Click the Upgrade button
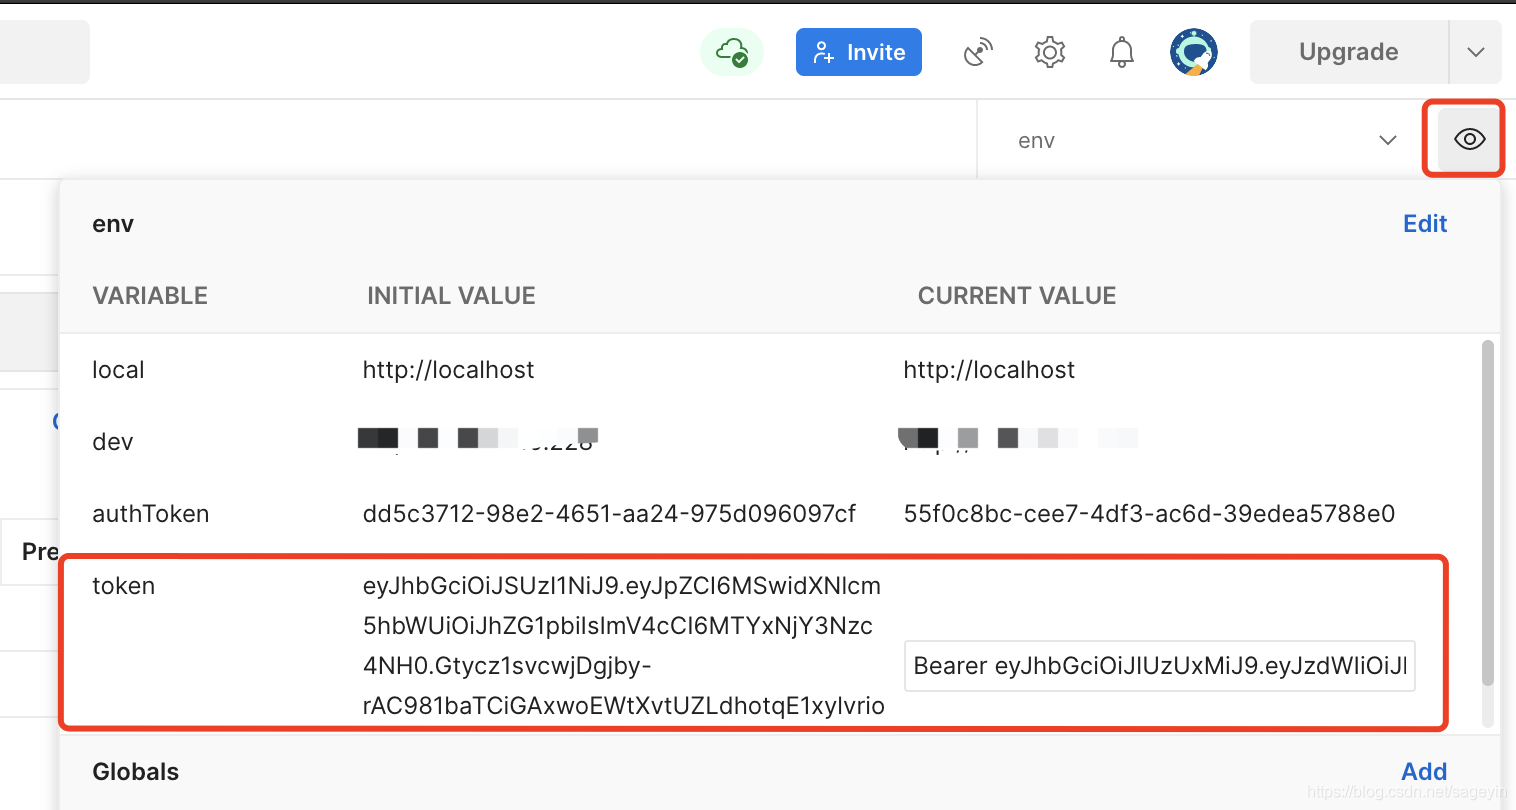 1349,52
